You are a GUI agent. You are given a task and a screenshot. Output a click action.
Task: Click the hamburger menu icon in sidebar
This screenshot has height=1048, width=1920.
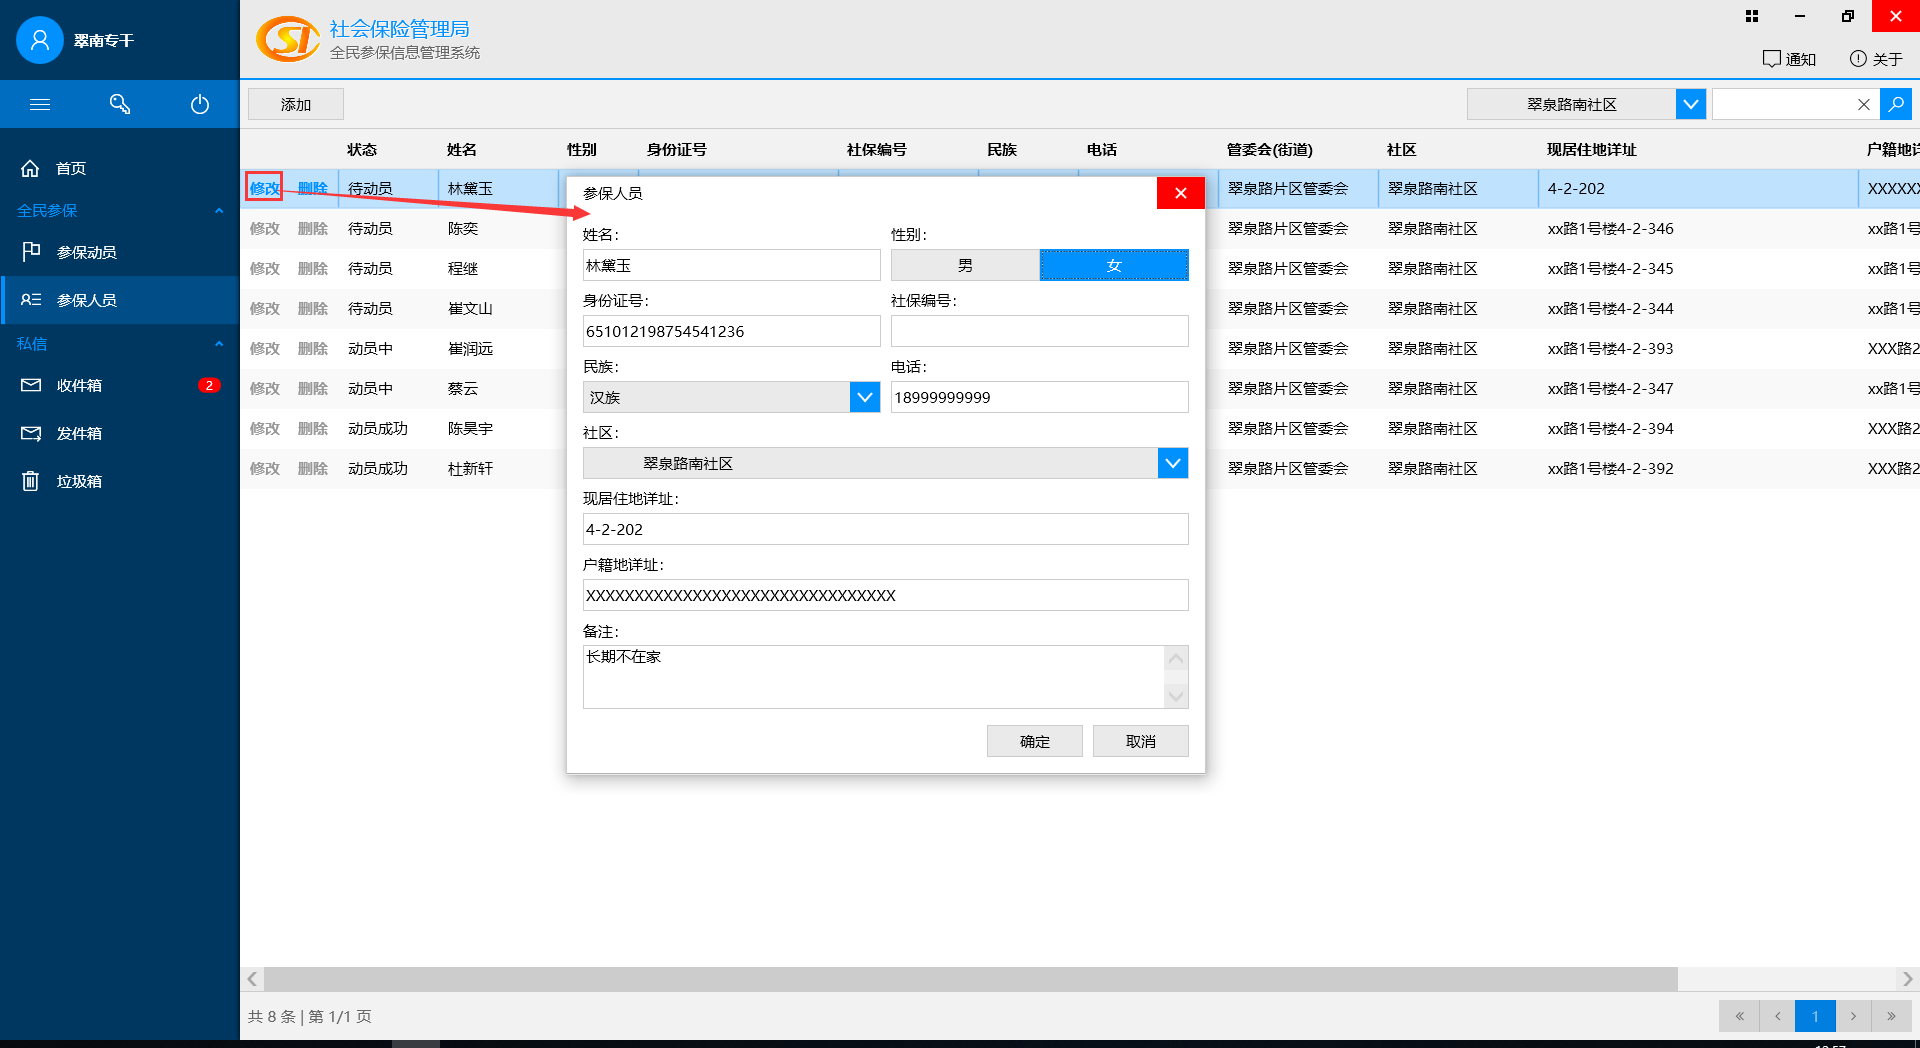pos(40,104)
